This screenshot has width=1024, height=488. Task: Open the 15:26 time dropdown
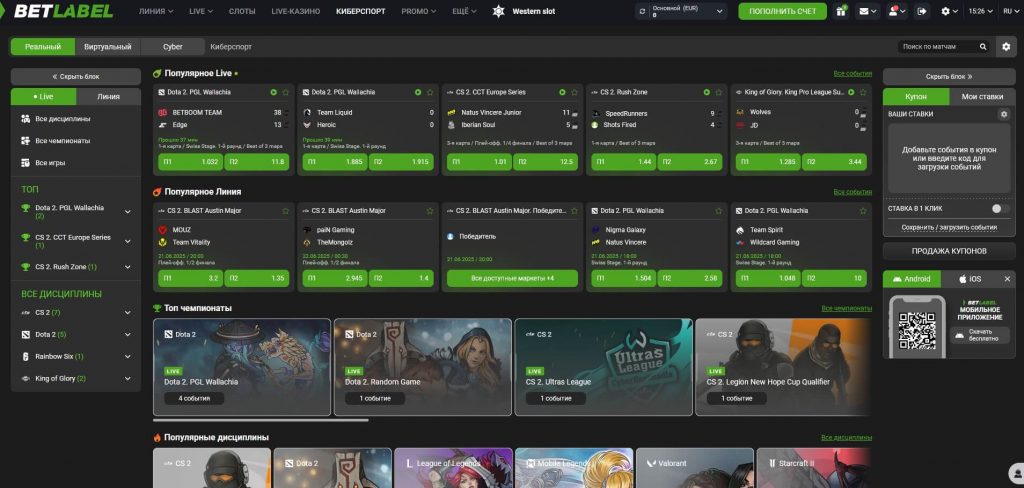pos(980,11)
